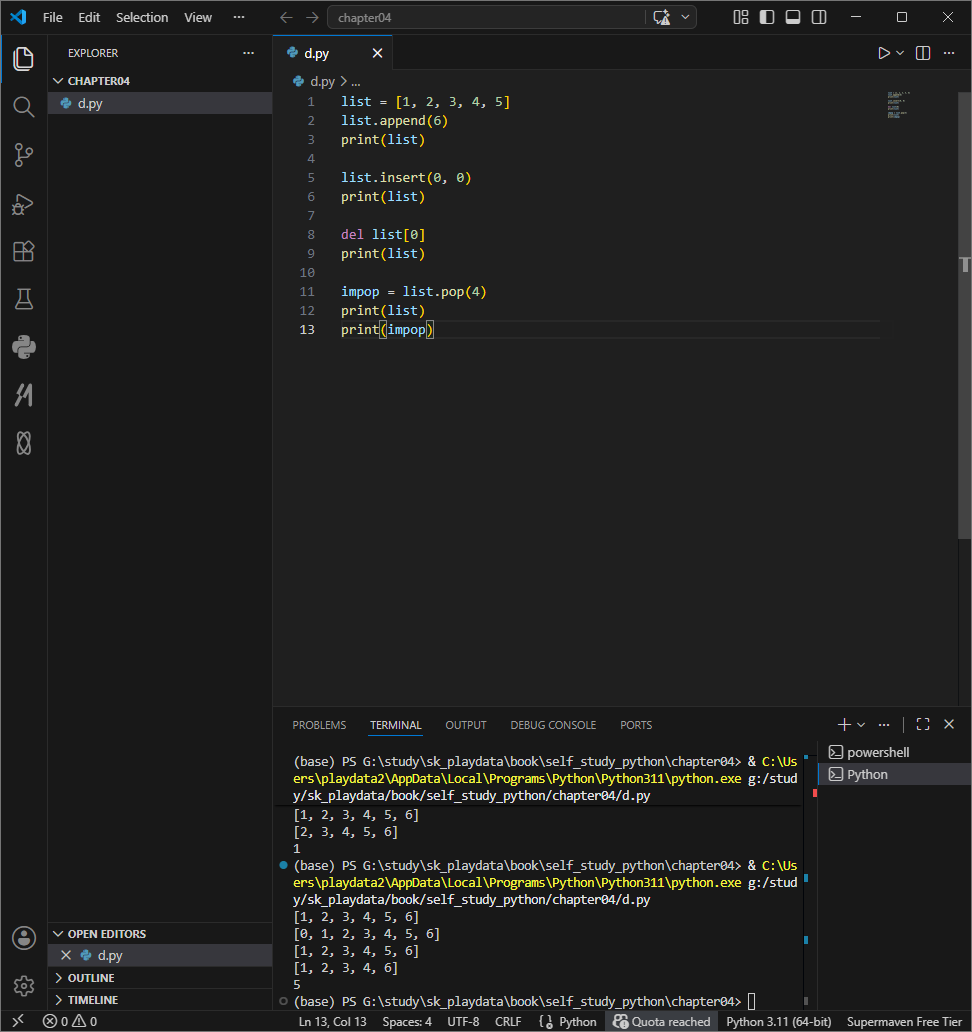Show errors and warnings count in status bar

pos(70,1021)
